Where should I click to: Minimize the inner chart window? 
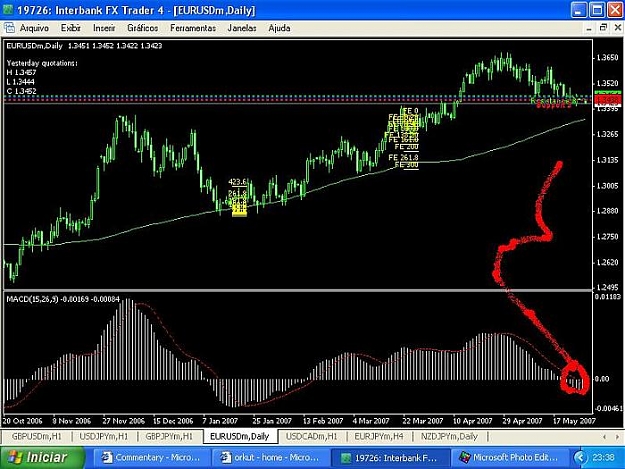[589, 28]
